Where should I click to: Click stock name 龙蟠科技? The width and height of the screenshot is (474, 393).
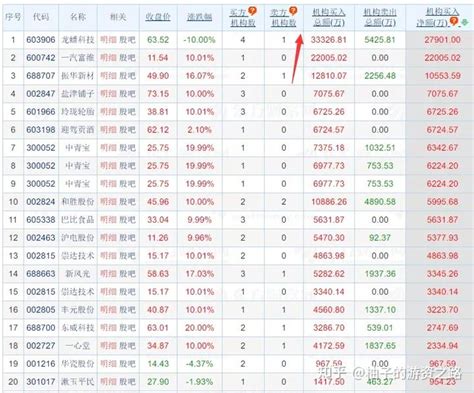(x=78, y=40)
